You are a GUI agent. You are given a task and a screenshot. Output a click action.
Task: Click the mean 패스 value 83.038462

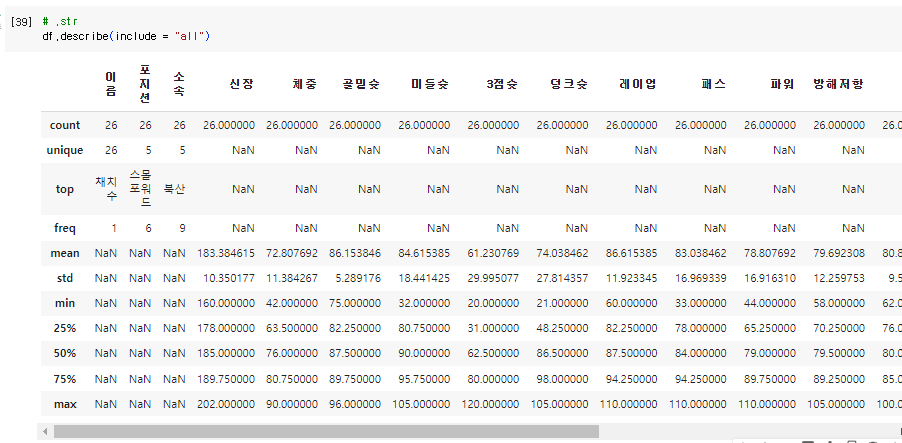pyautogui.click(x=700, y=253)
